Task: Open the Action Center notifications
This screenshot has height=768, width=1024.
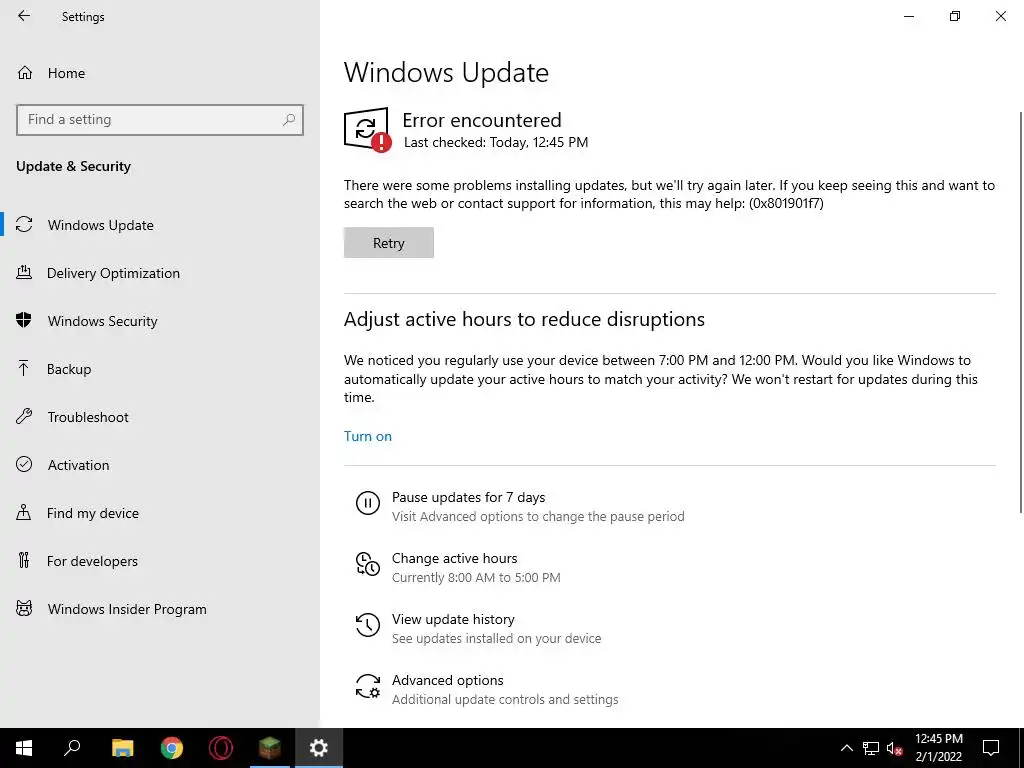Action: [991, 748]
